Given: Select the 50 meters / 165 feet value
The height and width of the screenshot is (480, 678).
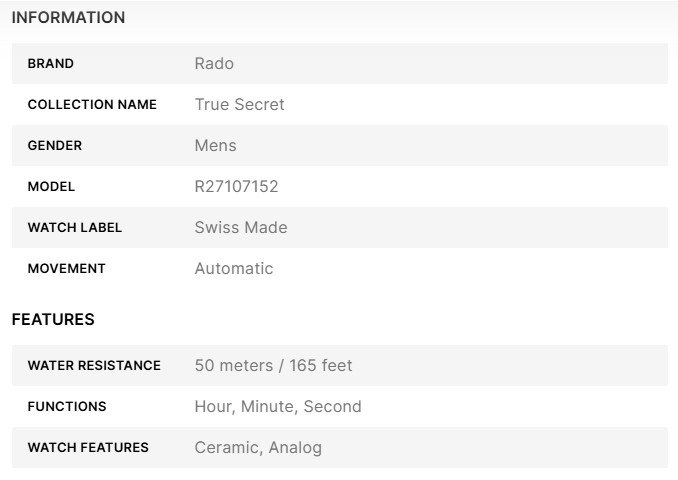Looking at the screenshot, I should [x=273, y=366].
